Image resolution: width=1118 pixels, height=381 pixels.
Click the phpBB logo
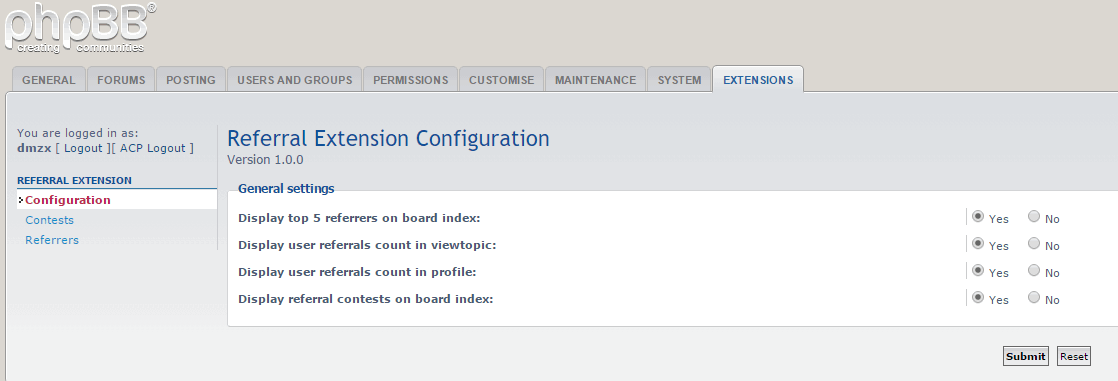click(x=80, y=27)
